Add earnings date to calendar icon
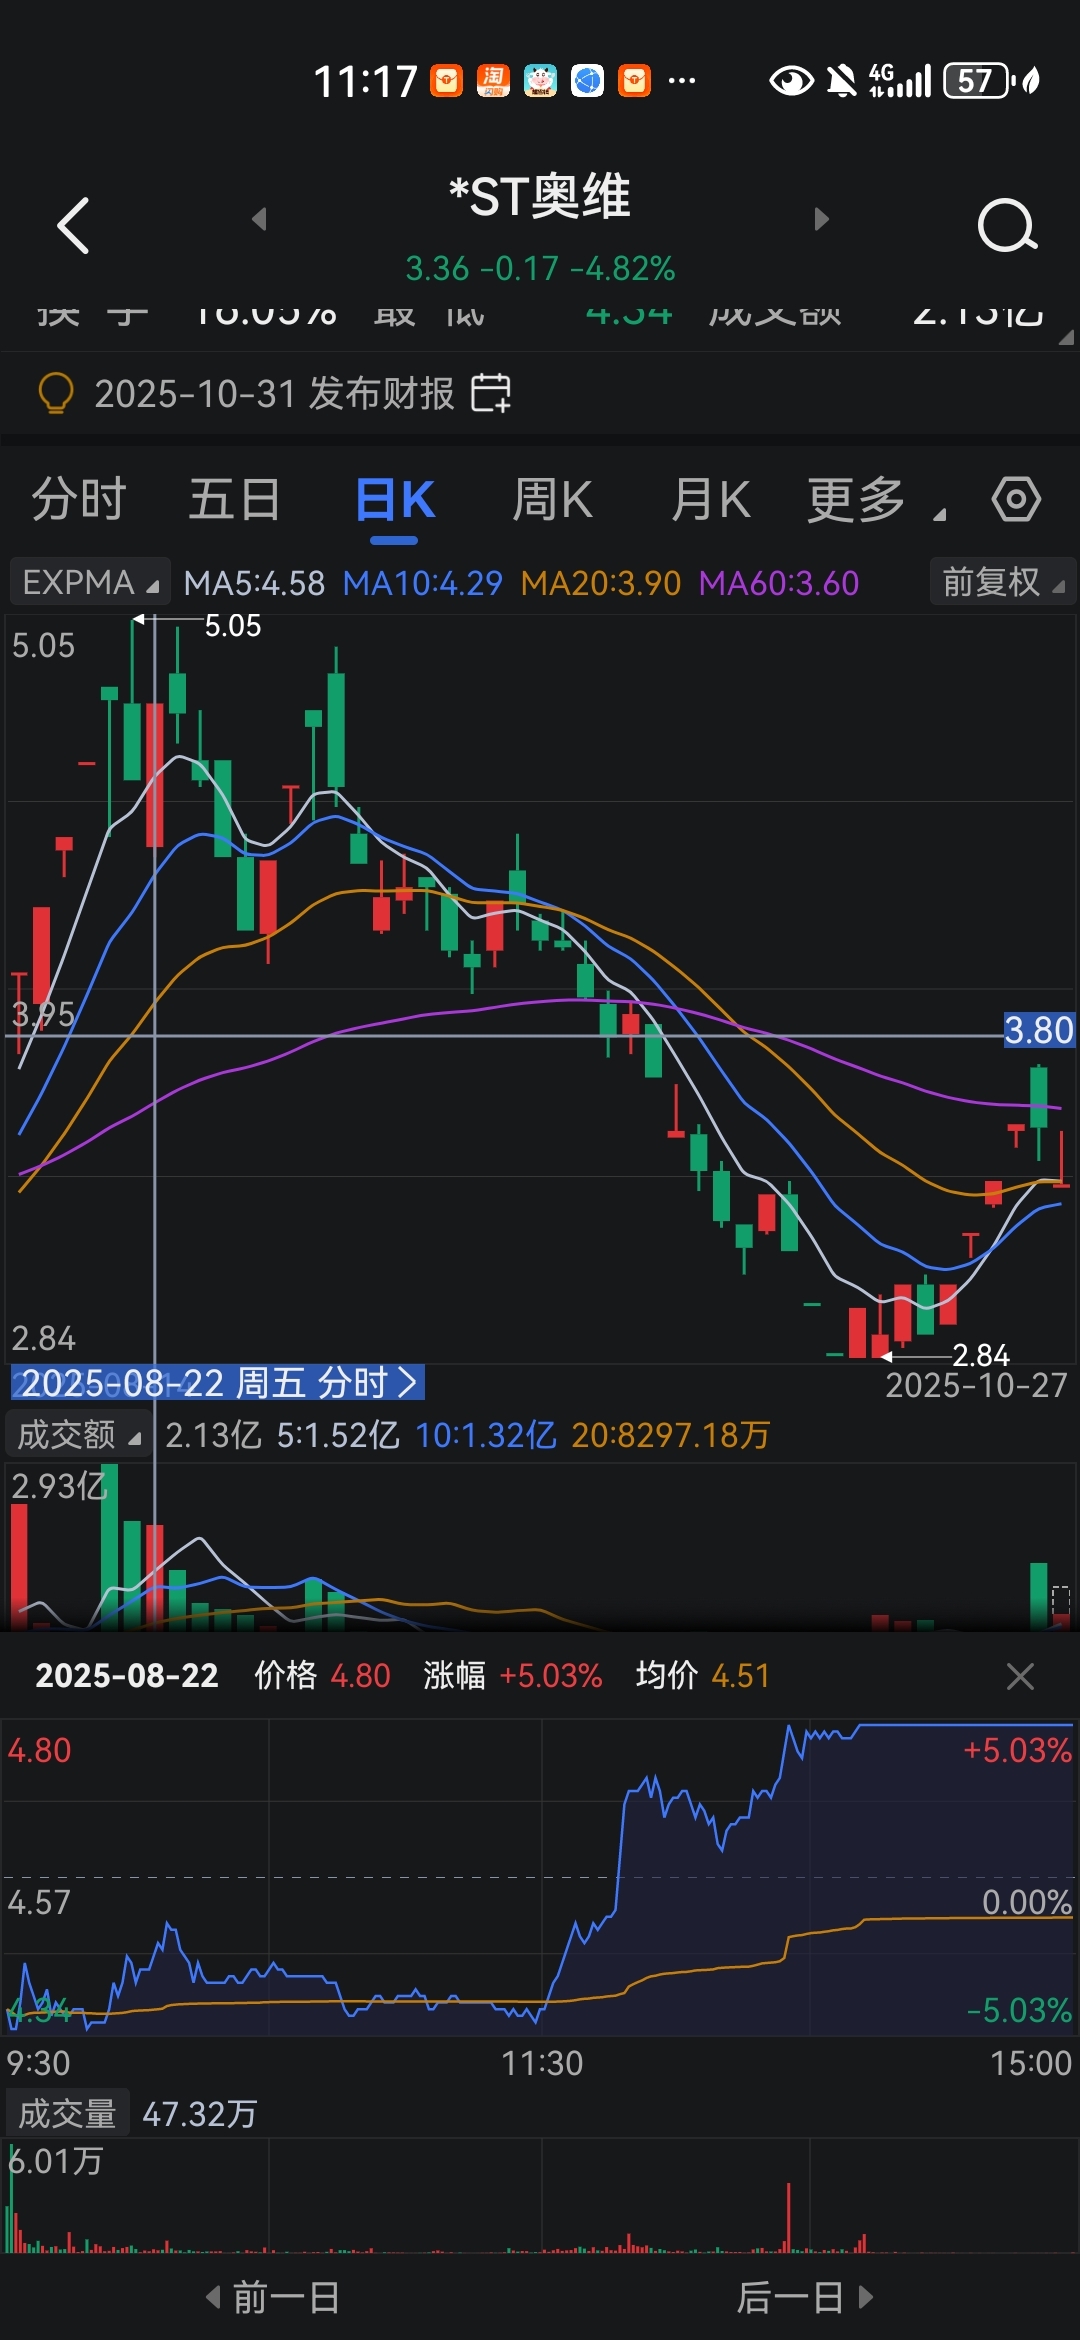Viewport: 1080px width, 2340px height. click(x=491, y=393)
